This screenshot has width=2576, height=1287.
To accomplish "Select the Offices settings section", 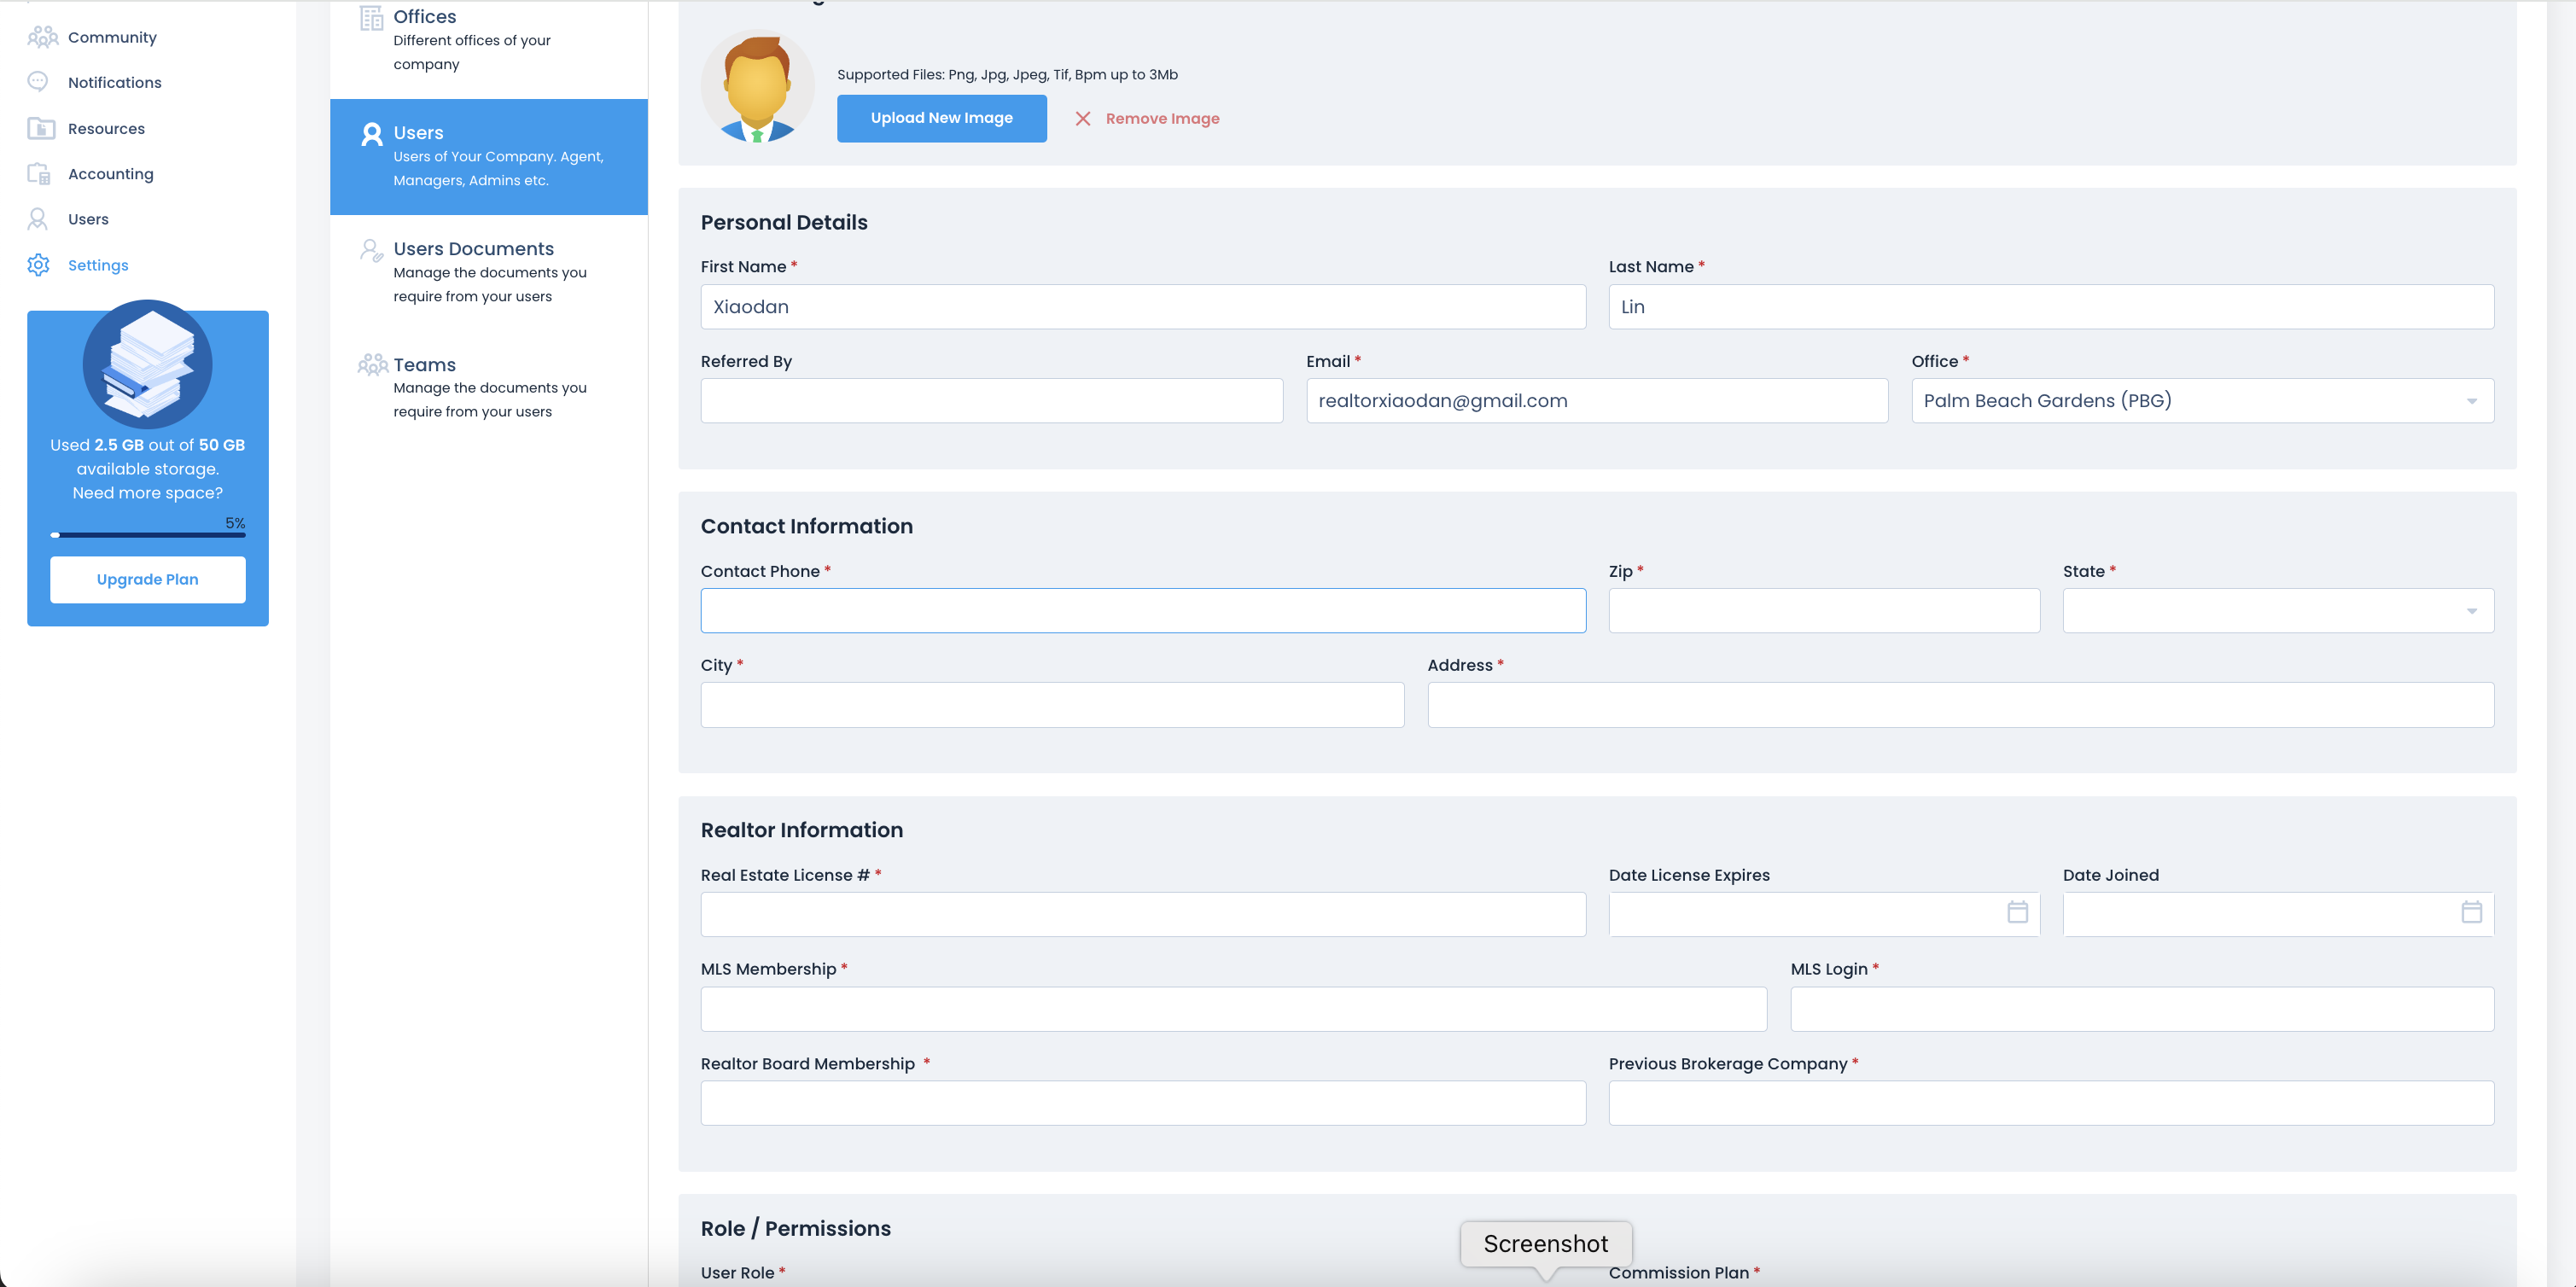I will (489, 40).
